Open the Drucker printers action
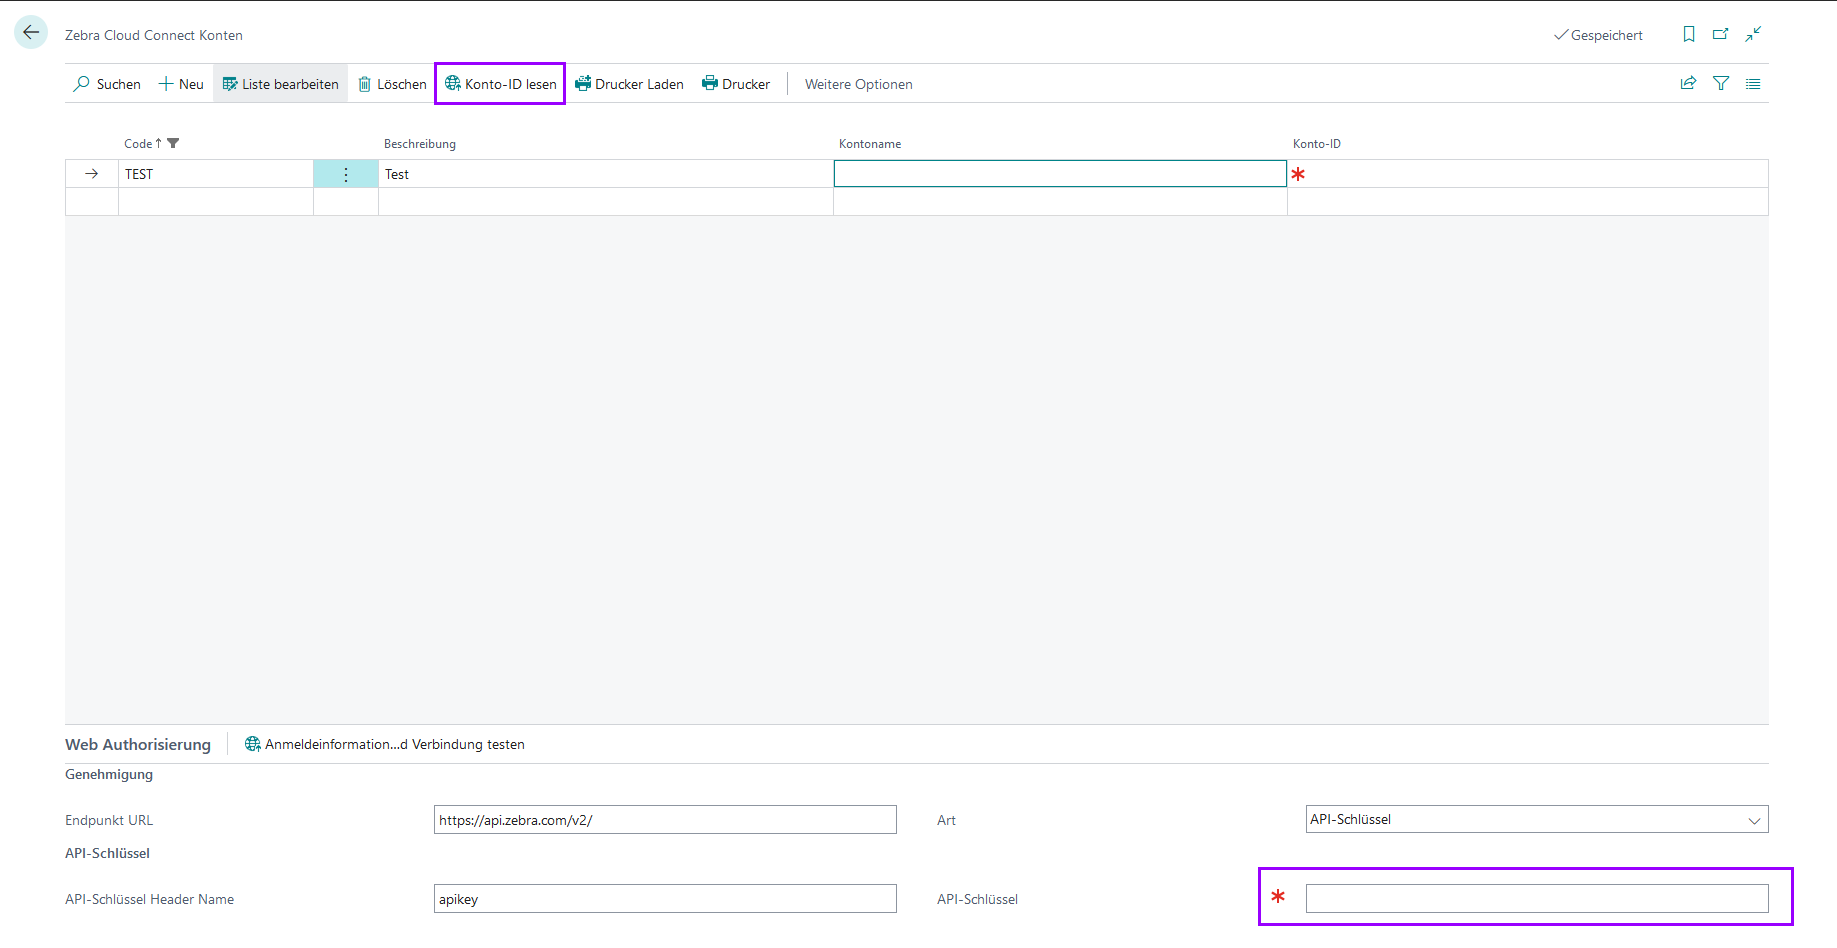1837x948 pixels. [x=736, y=84]
